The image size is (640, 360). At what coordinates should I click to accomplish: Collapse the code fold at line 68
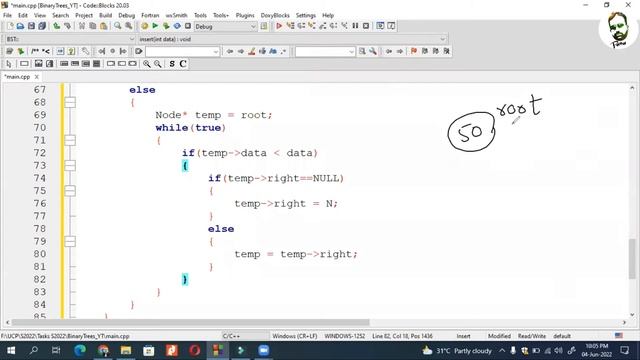(70, 102)
